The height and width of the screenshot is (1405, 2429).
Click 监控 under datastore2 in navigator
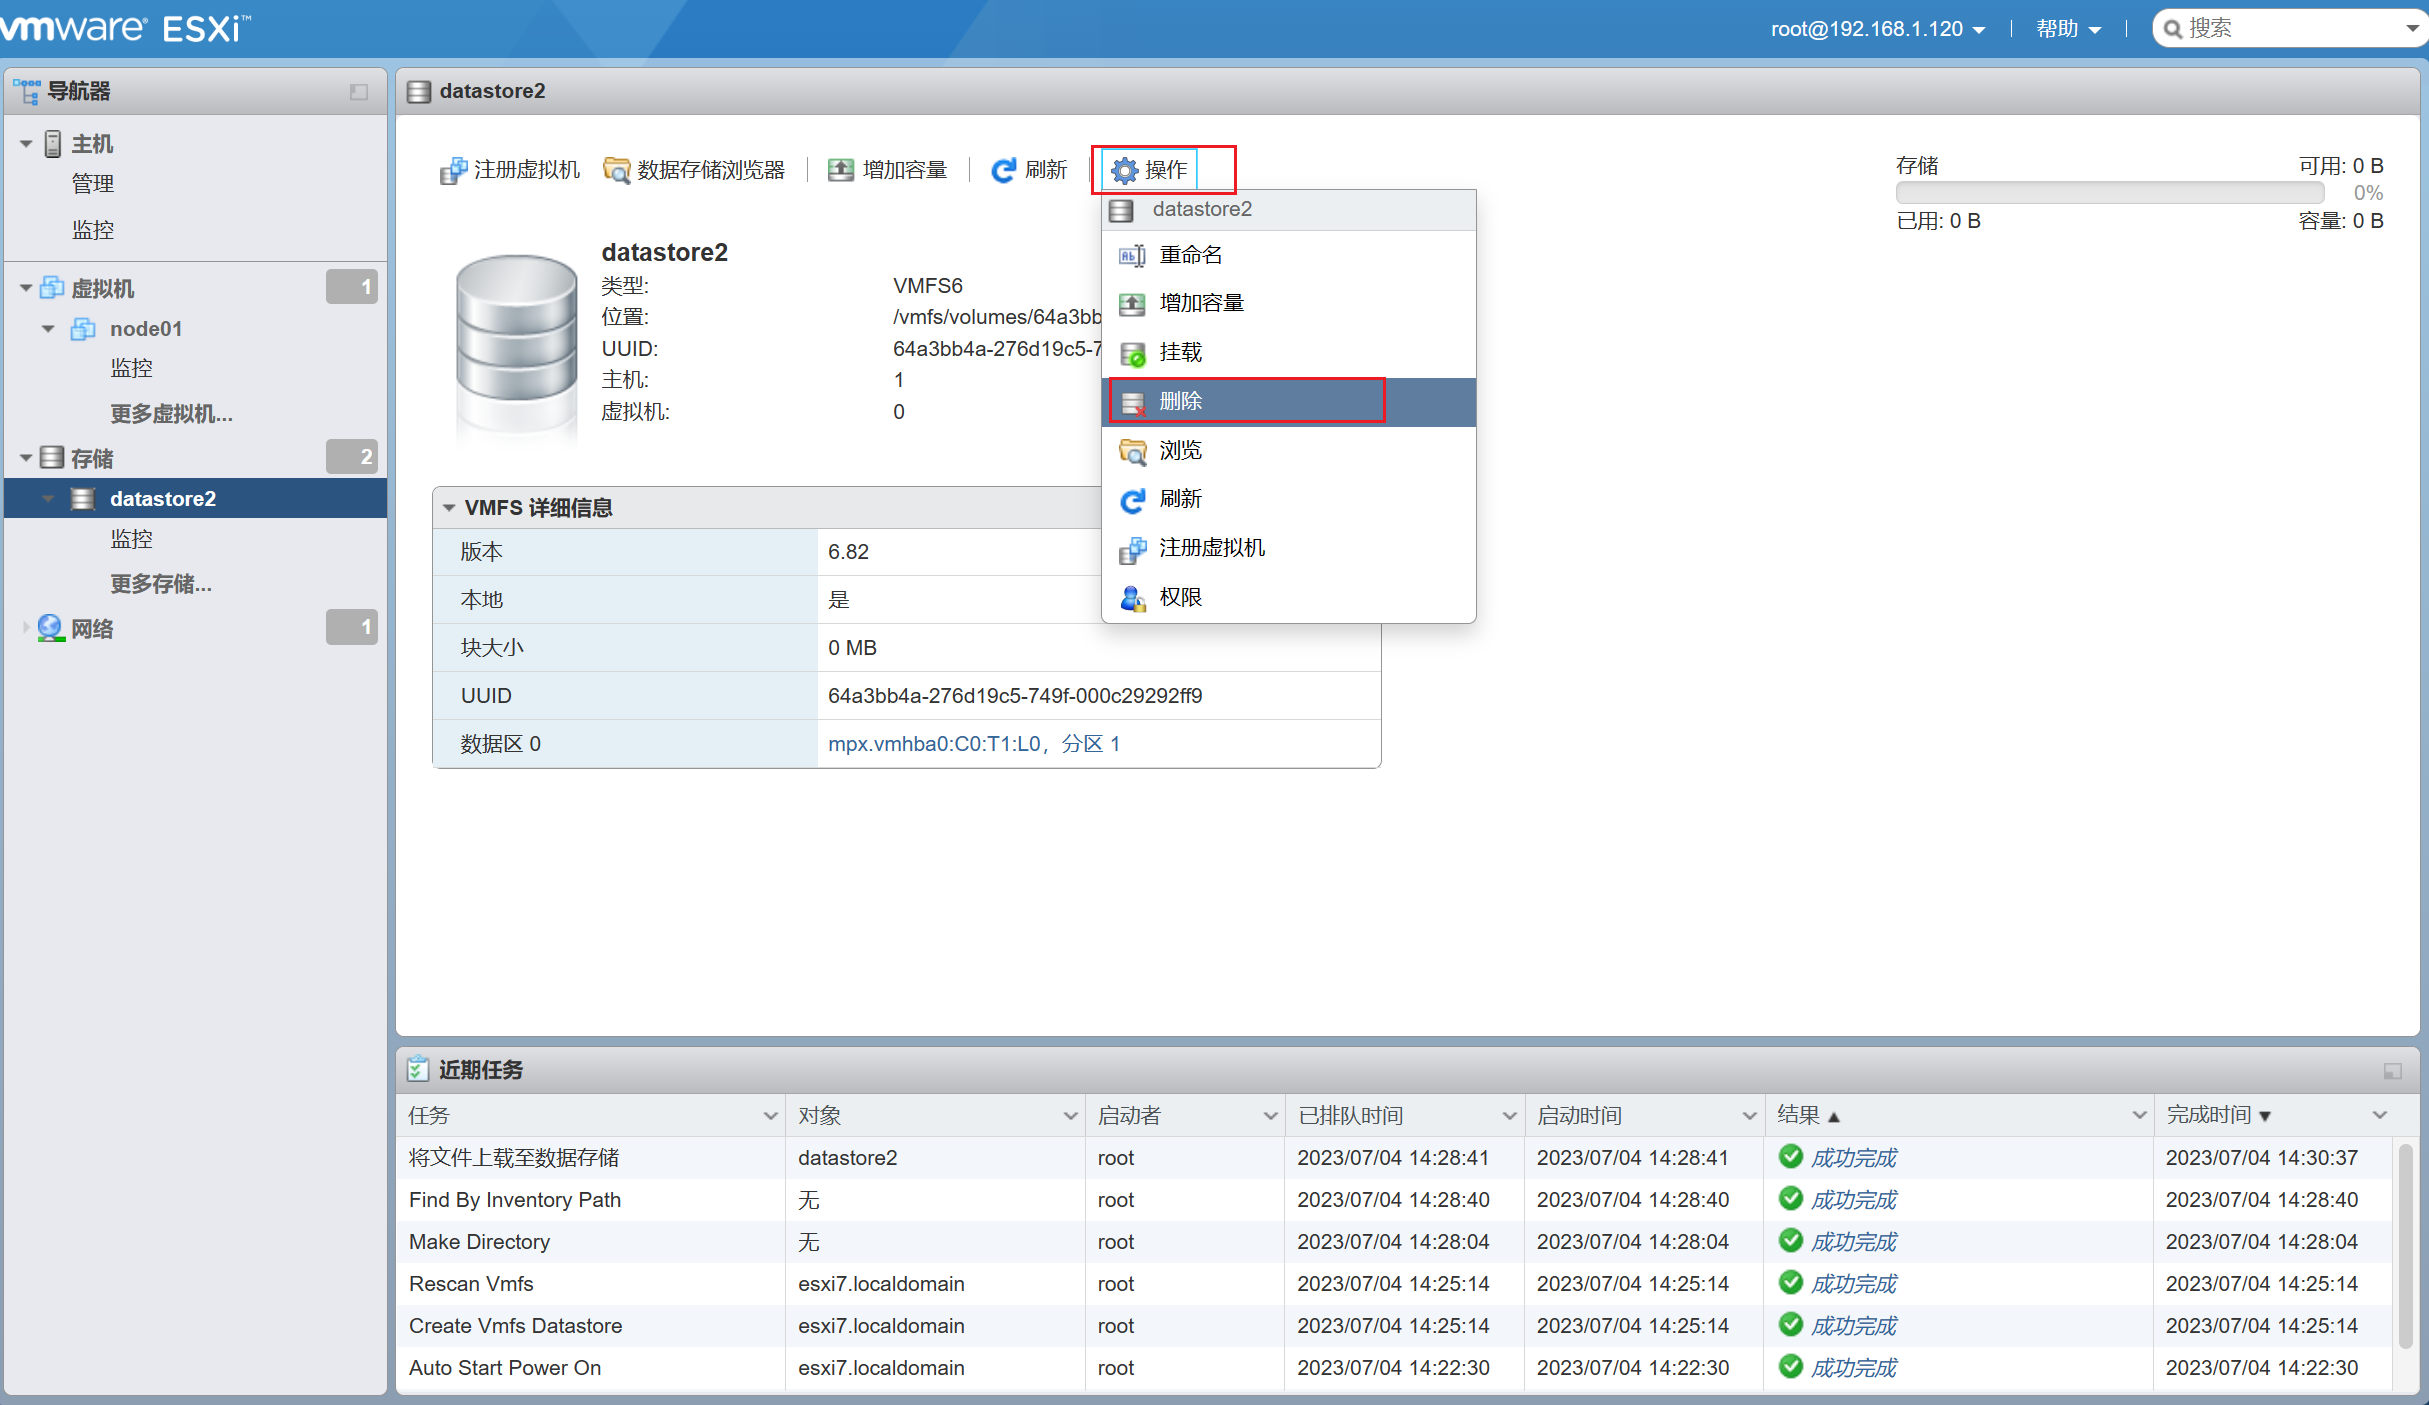coord(131,539)
